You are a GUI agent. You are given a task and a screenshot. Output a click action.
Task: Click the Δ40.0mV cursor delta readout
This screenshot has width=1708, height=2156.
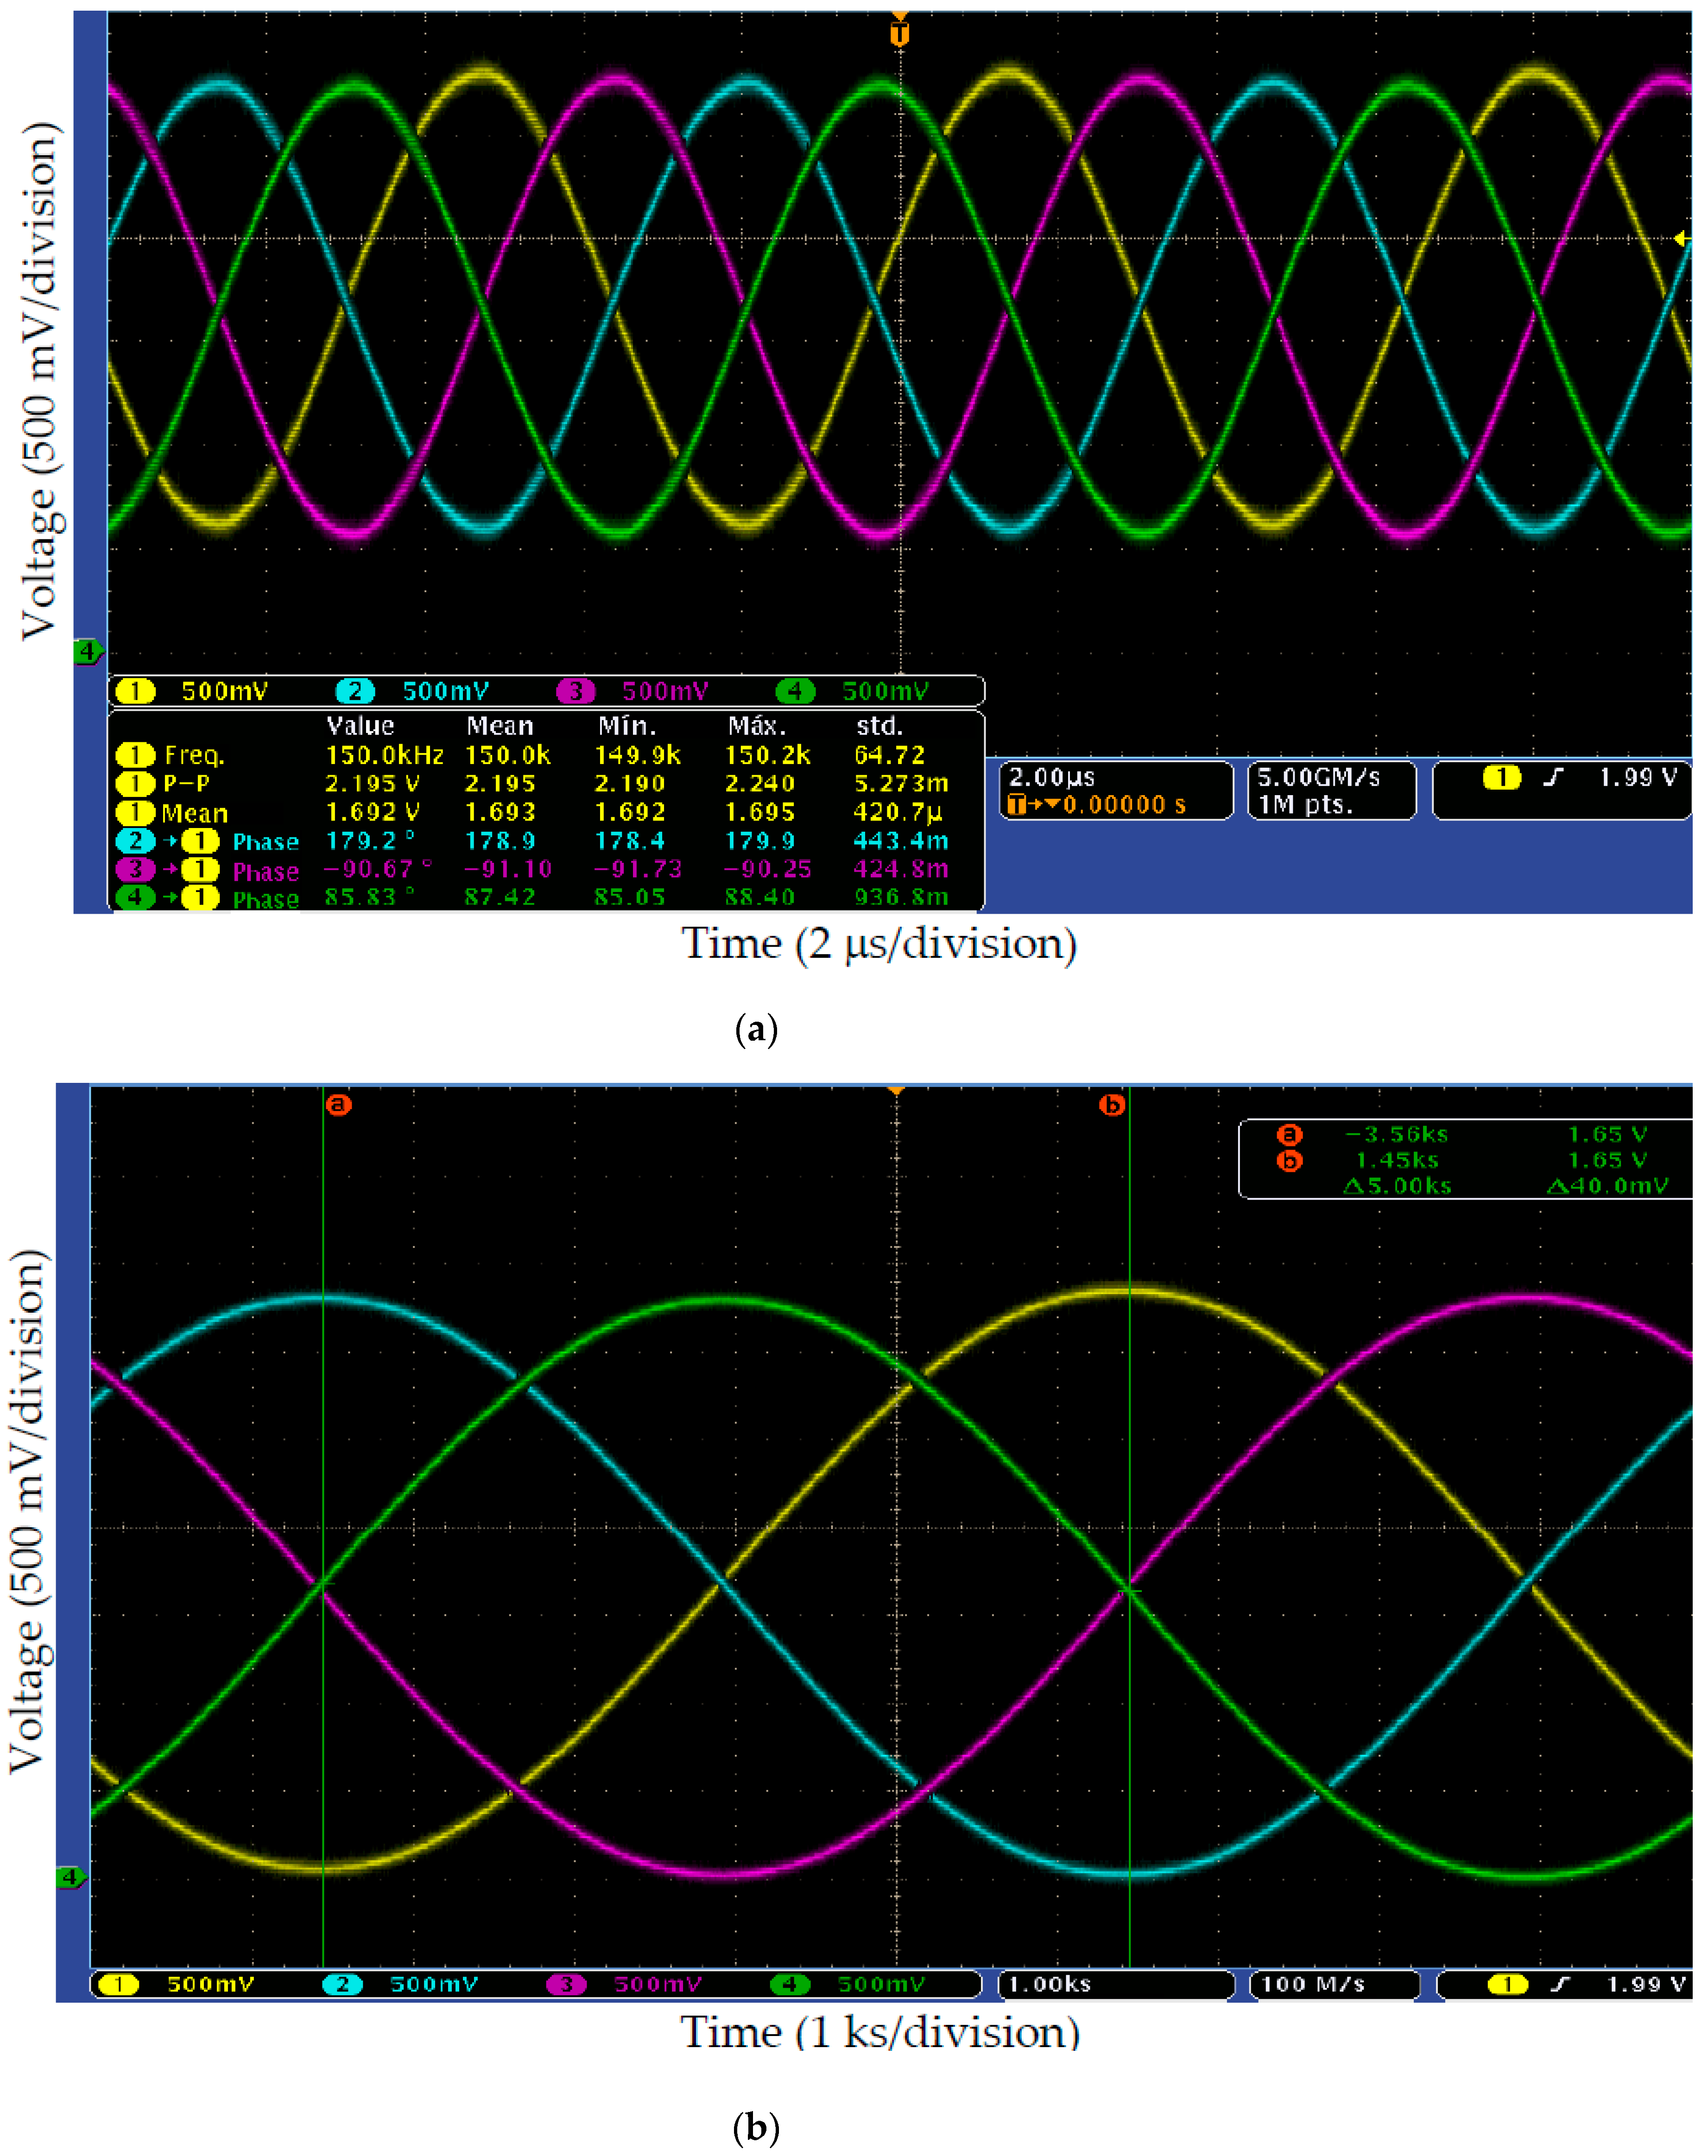point(1607,1186)
